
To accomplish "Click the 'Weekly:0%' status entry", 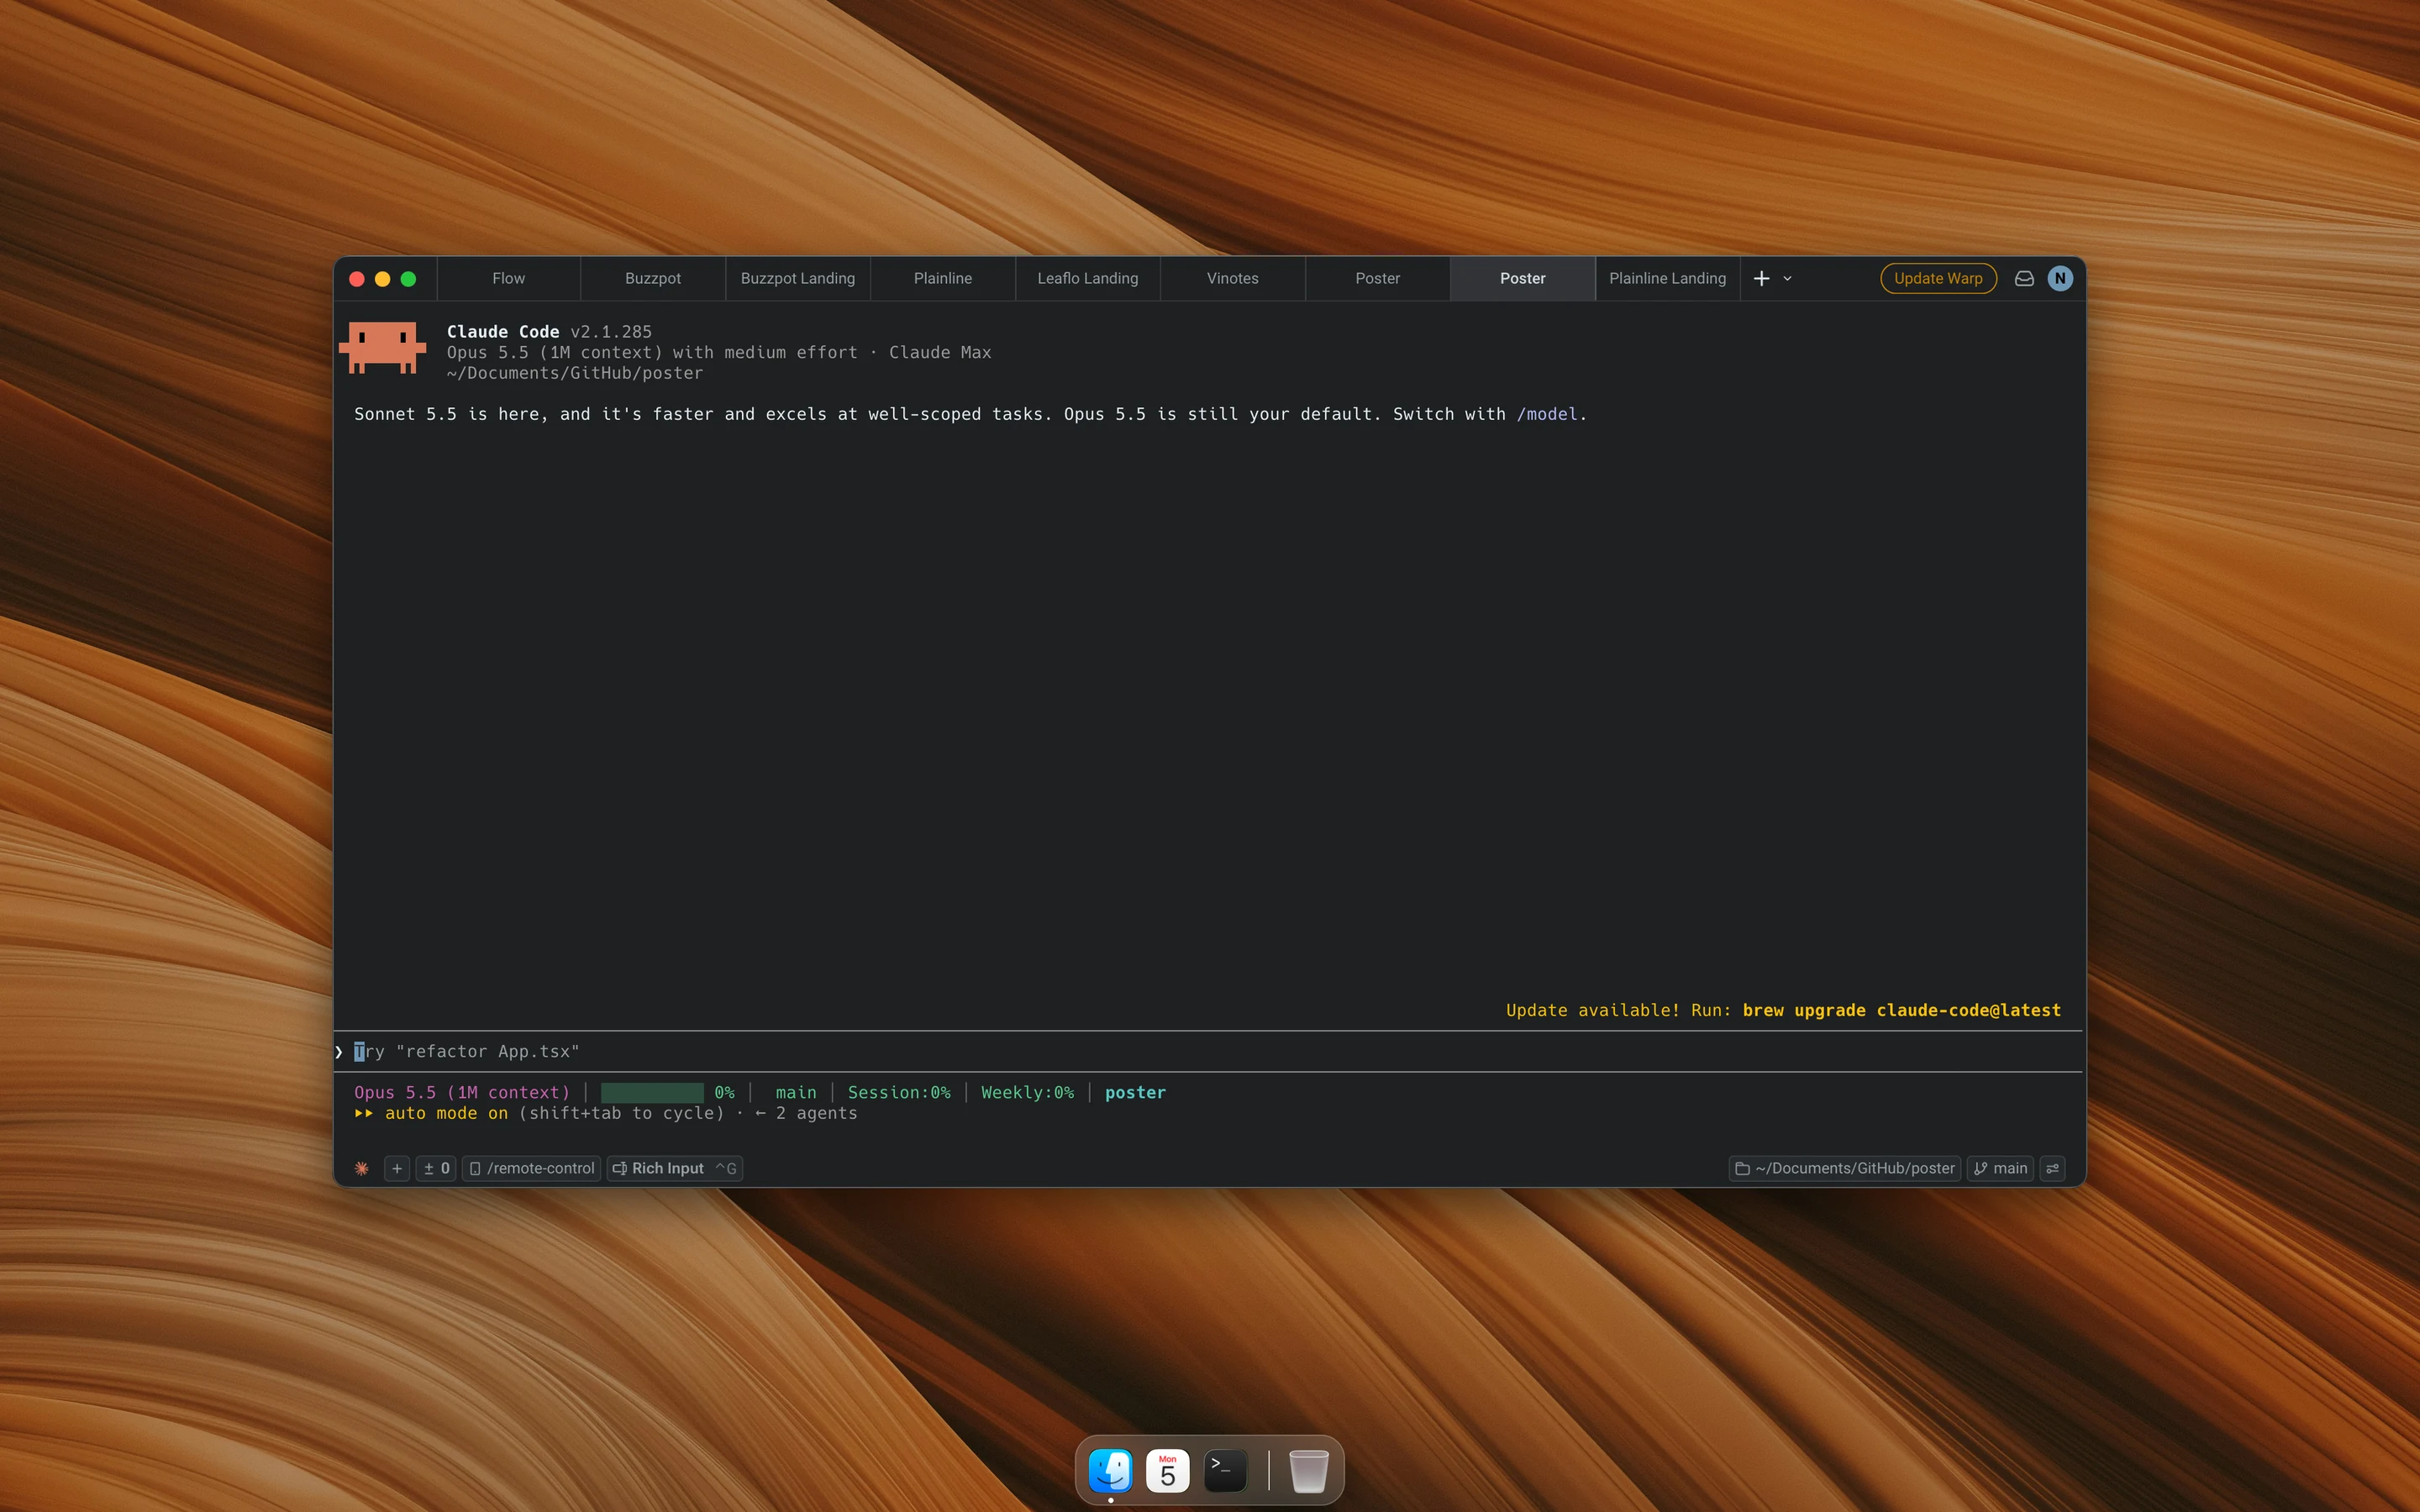I will 1027,1092.
